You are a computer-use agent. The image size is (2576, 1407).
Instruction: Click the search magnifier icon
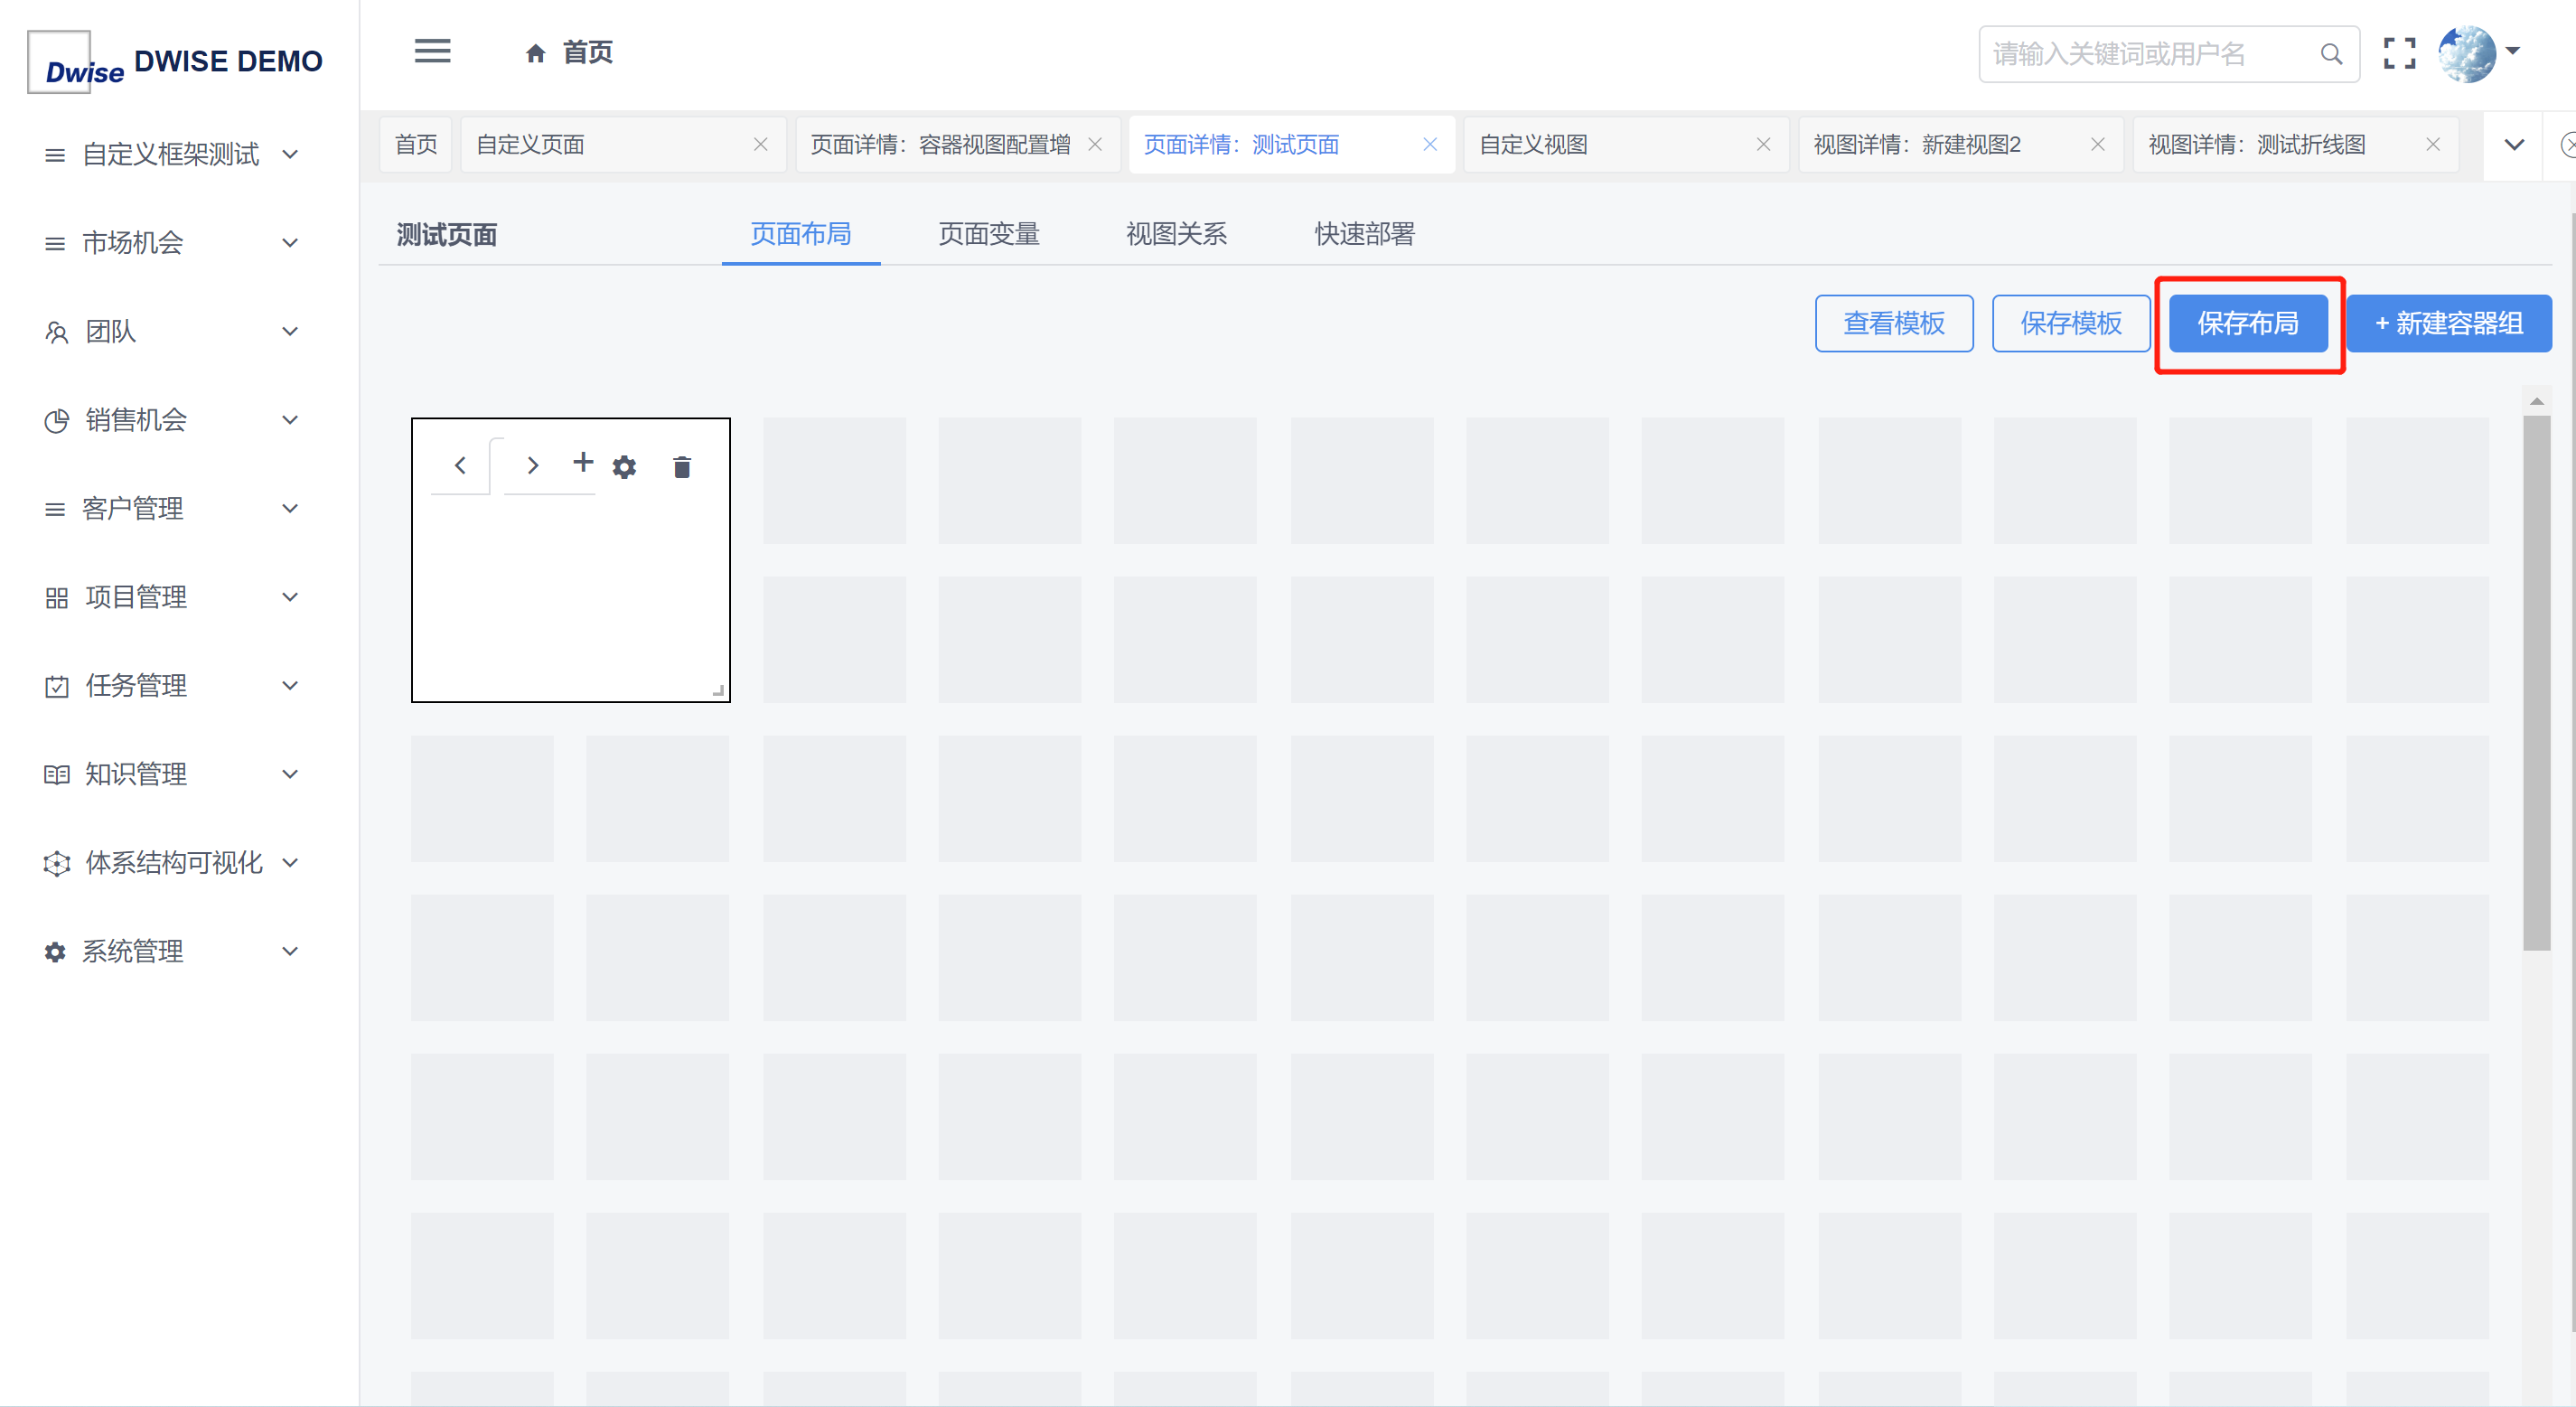2331,54
